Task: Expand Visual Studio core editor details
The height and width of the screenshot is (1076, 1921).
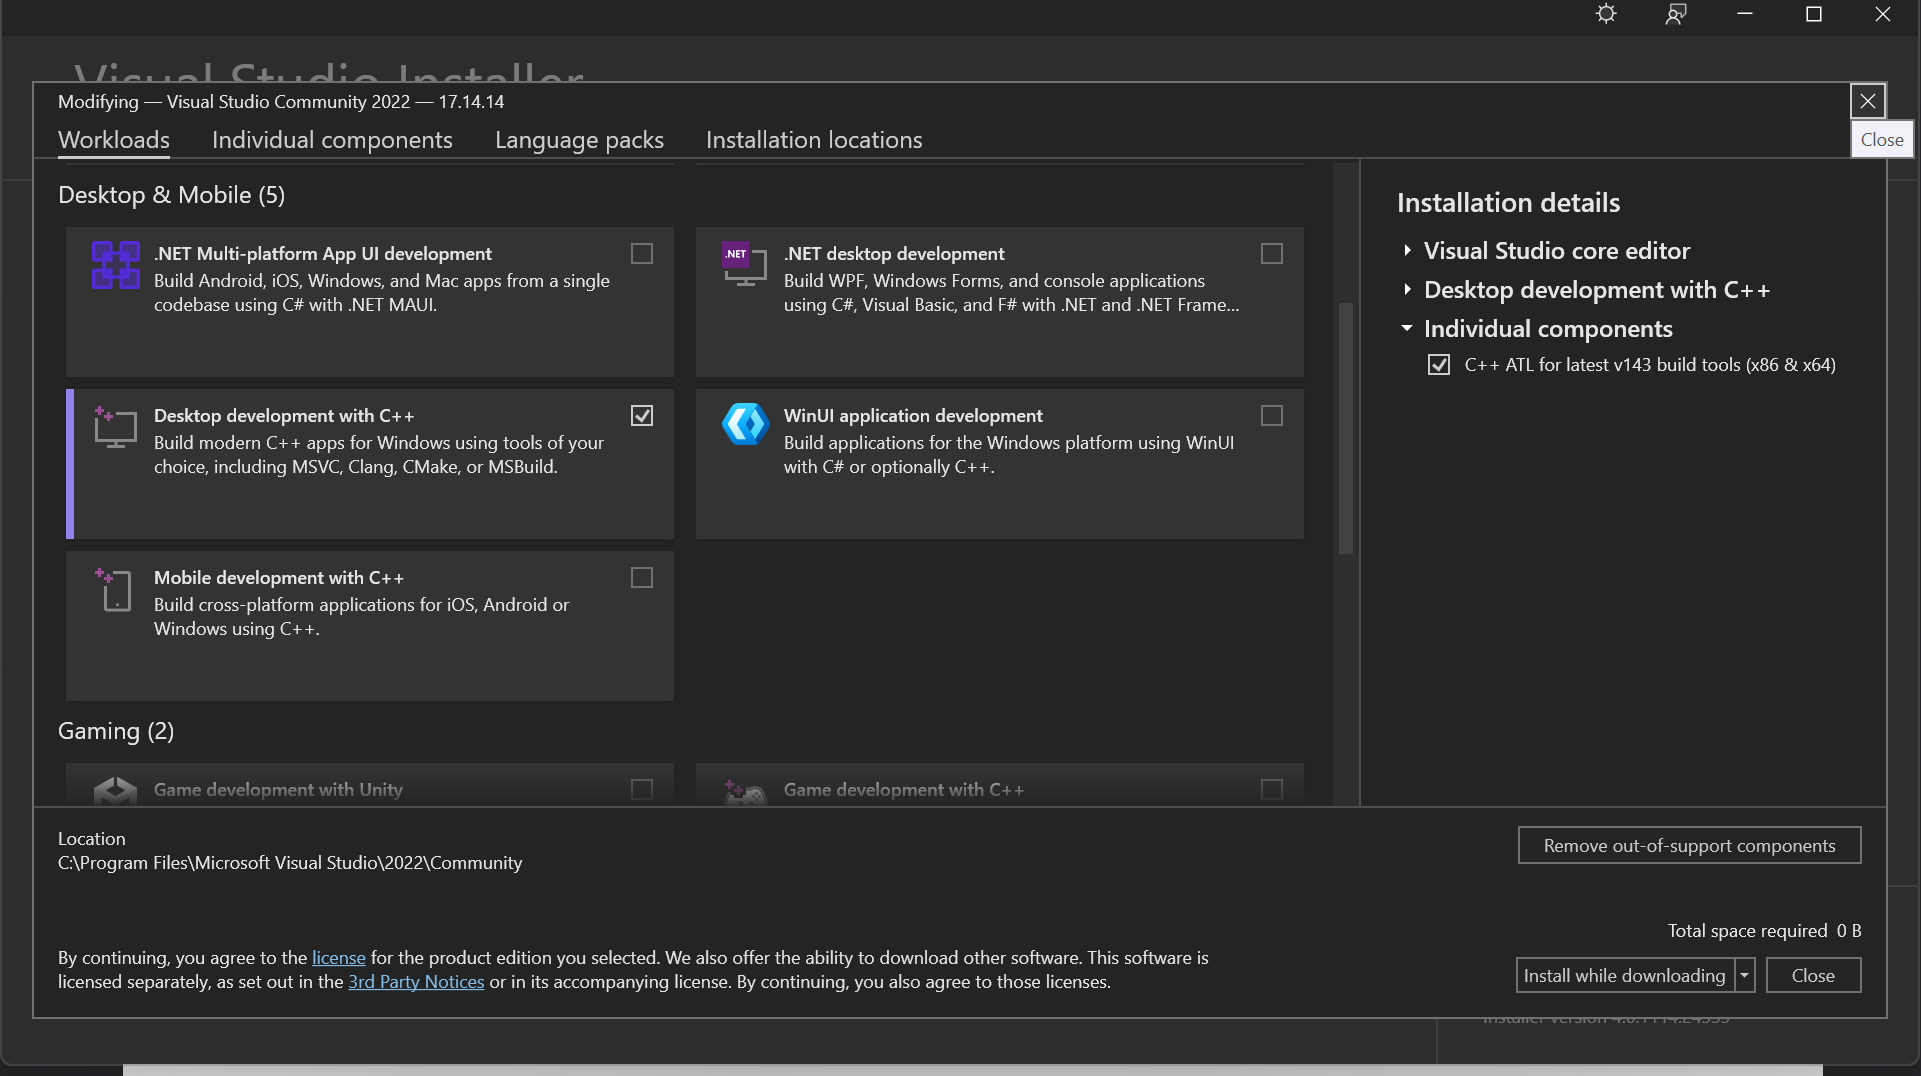Action: pos(1407,251)
